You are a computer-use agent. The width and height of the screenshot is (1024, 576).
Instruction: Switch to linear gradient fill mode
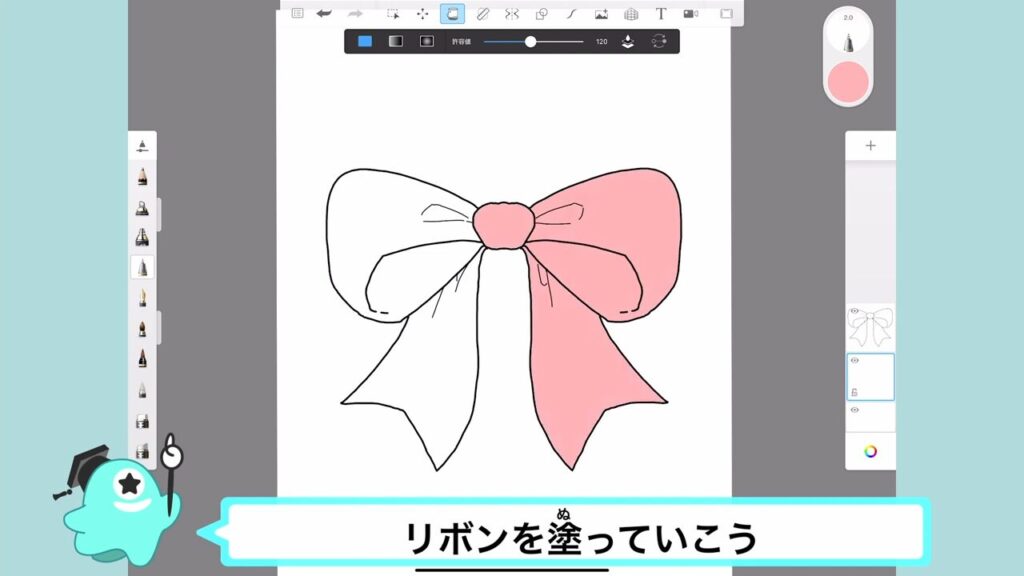(395, 42)
